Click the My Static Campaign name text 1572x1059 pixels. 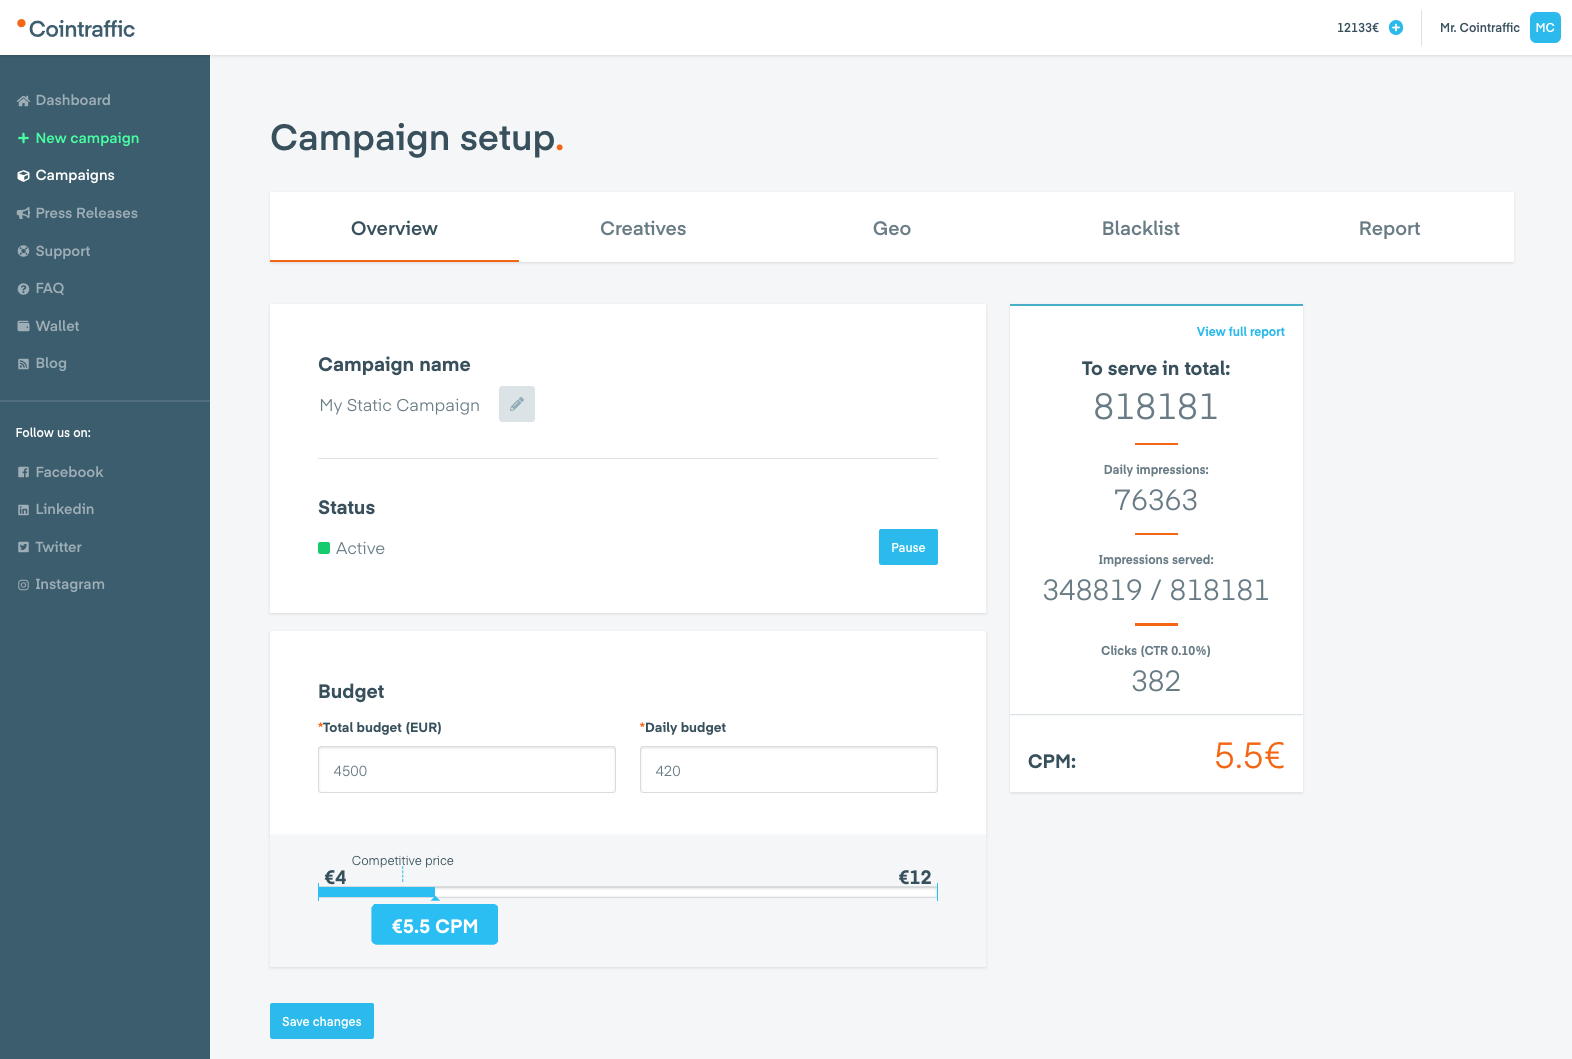400,405
